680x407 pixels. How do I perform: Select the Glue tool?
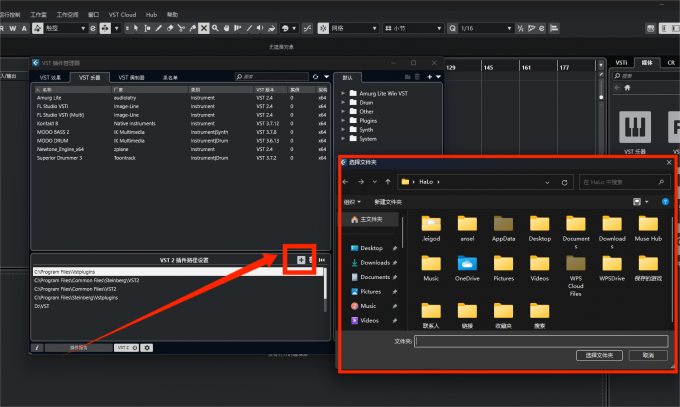[193, 28]
